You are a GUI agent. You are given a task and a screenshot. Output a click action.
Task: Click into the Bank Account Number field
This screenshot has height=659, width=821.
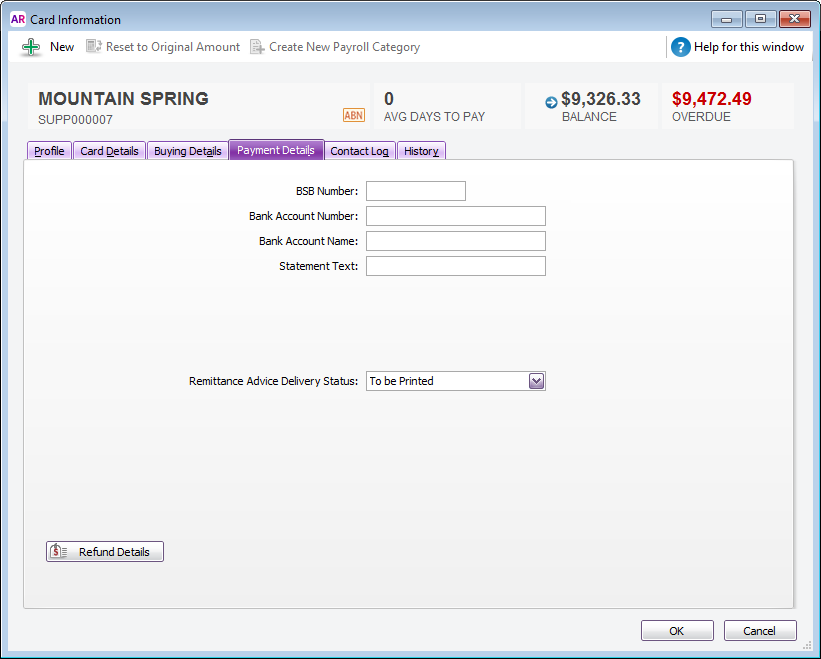456,216
